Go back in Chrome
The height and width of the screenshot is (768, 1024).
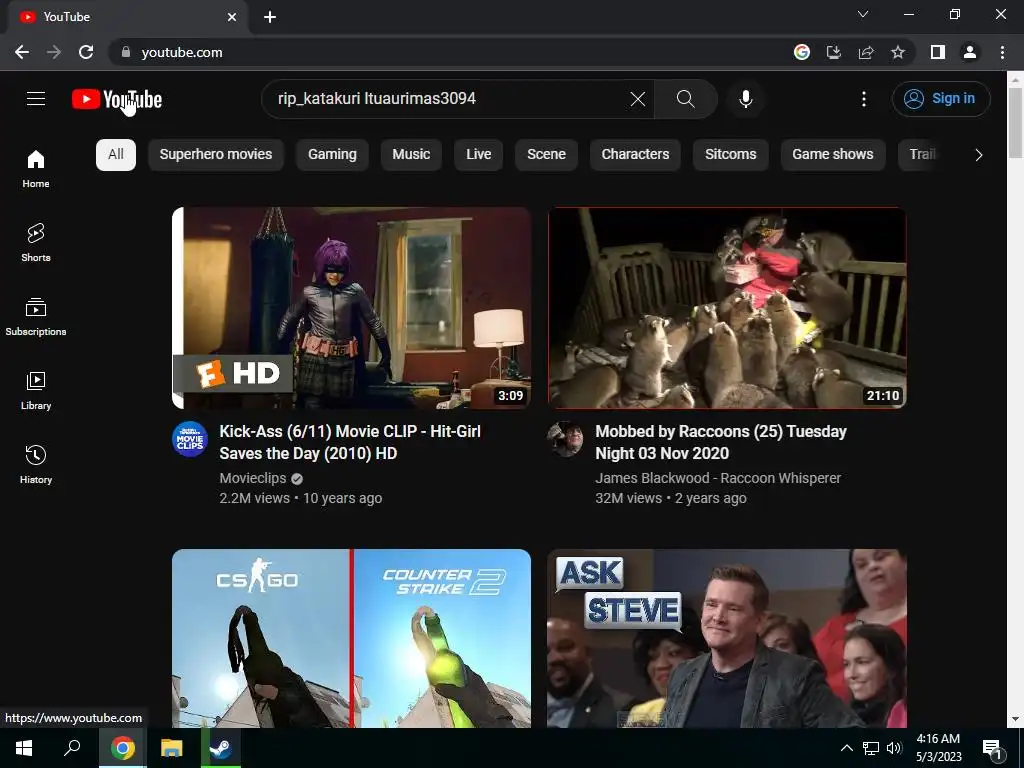pyautogui.click(x=22, y=52)
